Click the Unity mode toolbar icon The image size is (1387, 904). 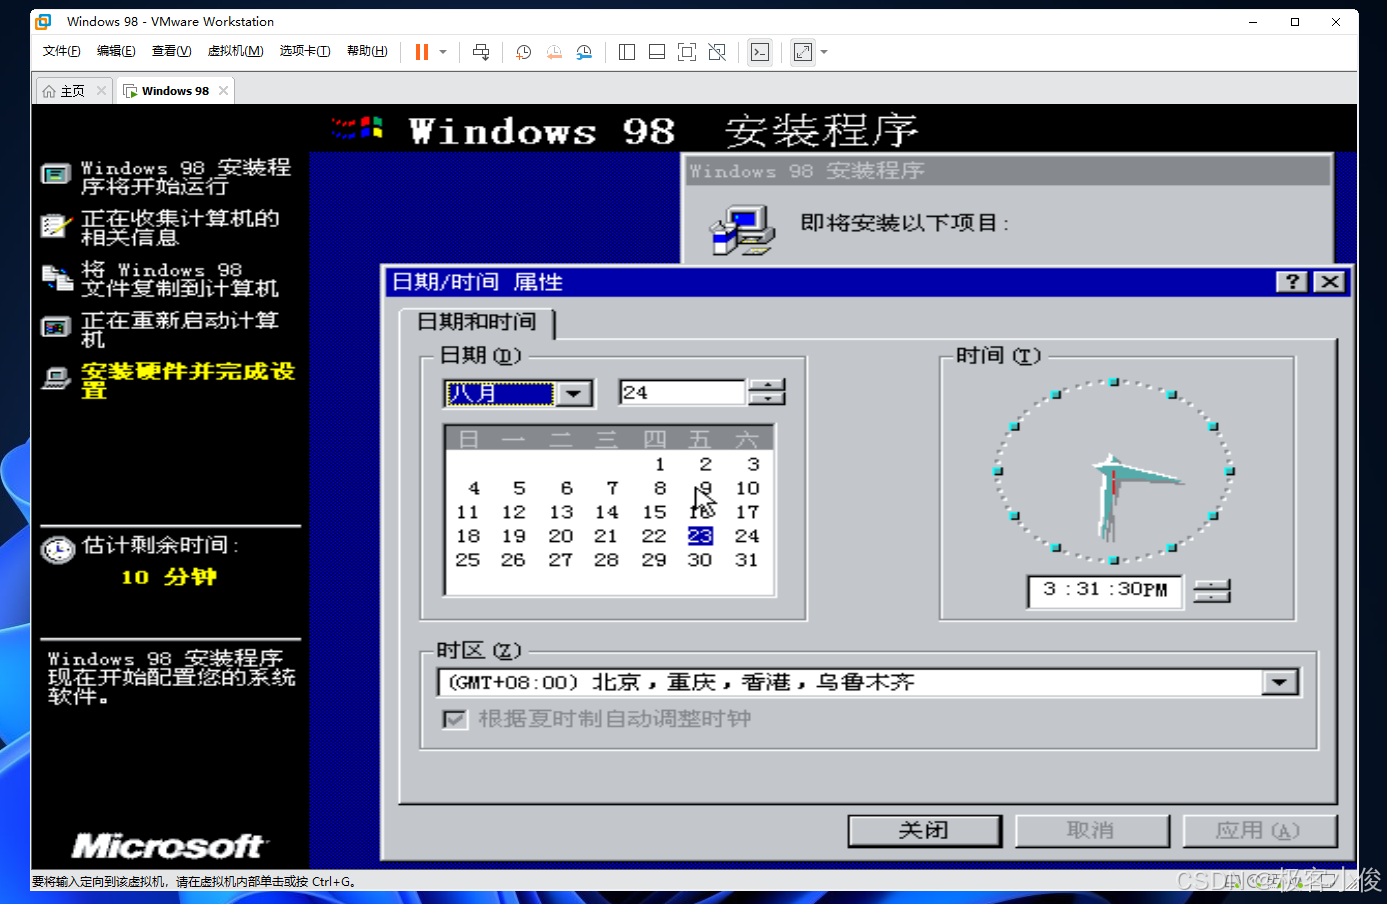(717, 52)
